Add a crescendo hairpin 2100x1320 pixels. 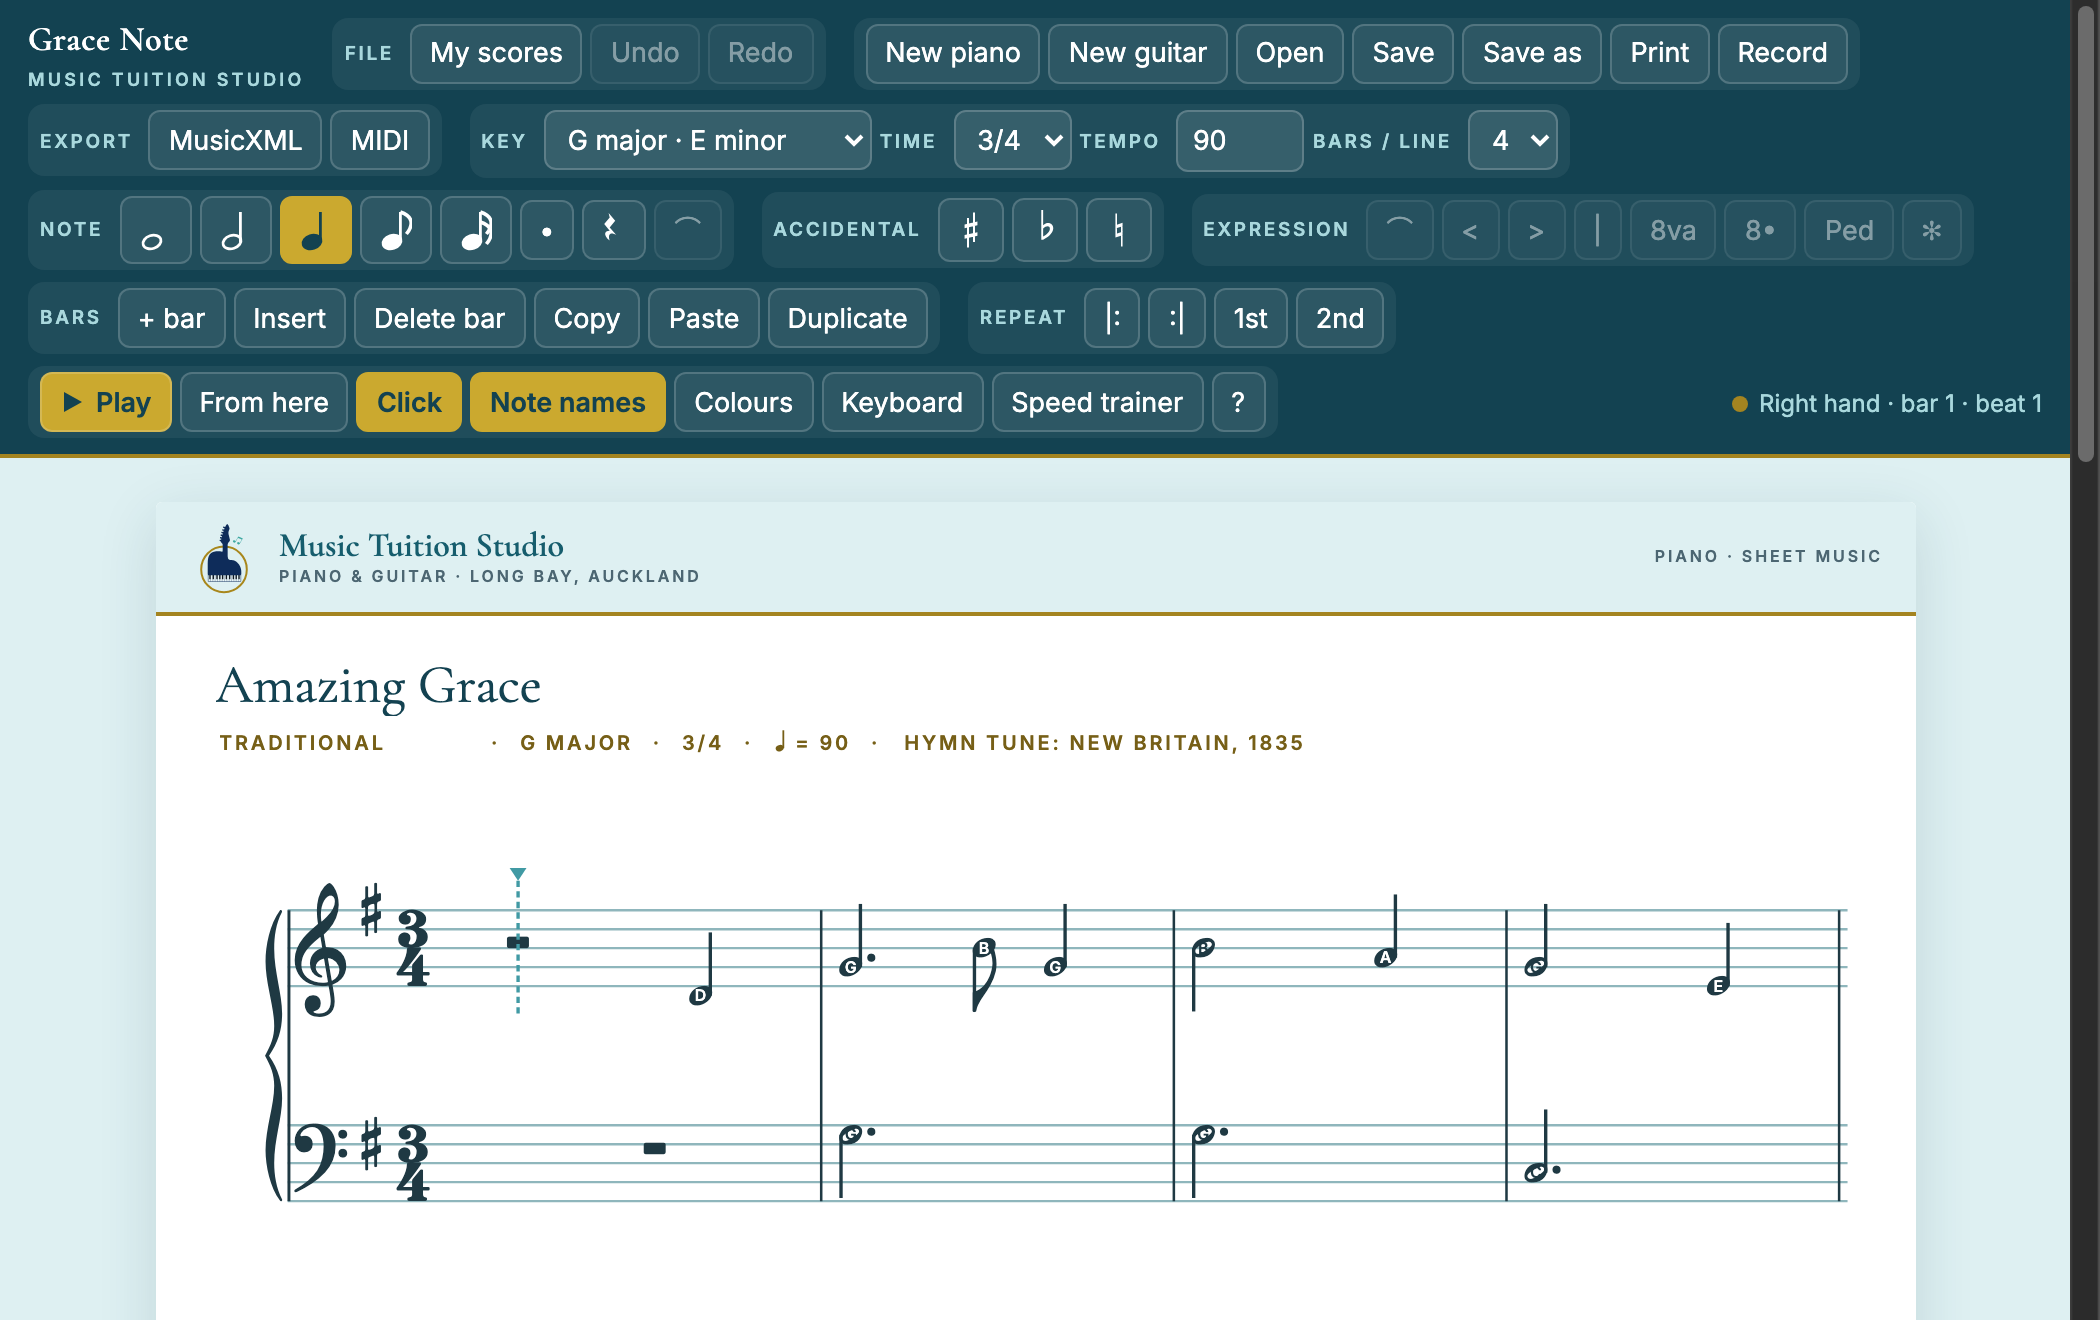(x=1469, y=230)
